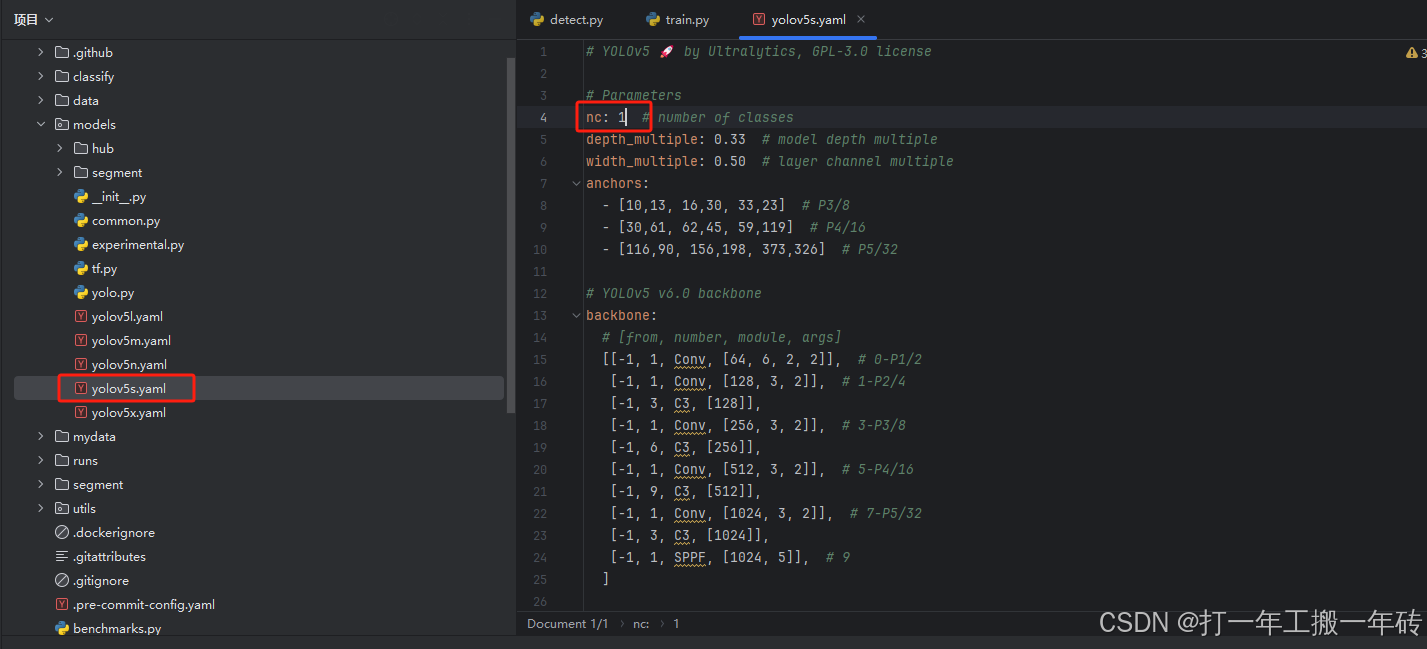Expand the data folder chevron
This screenshot has width=1427, height=649.
41,100
